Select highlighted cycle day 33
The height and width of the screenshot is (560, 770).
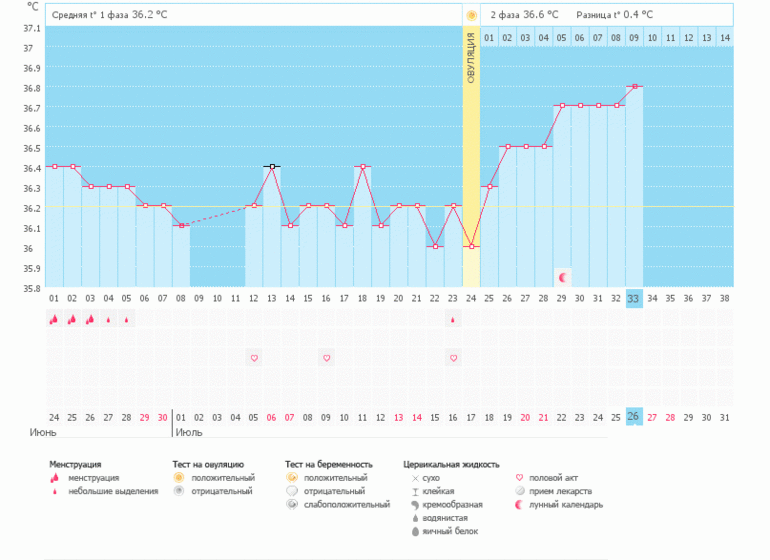634,298
